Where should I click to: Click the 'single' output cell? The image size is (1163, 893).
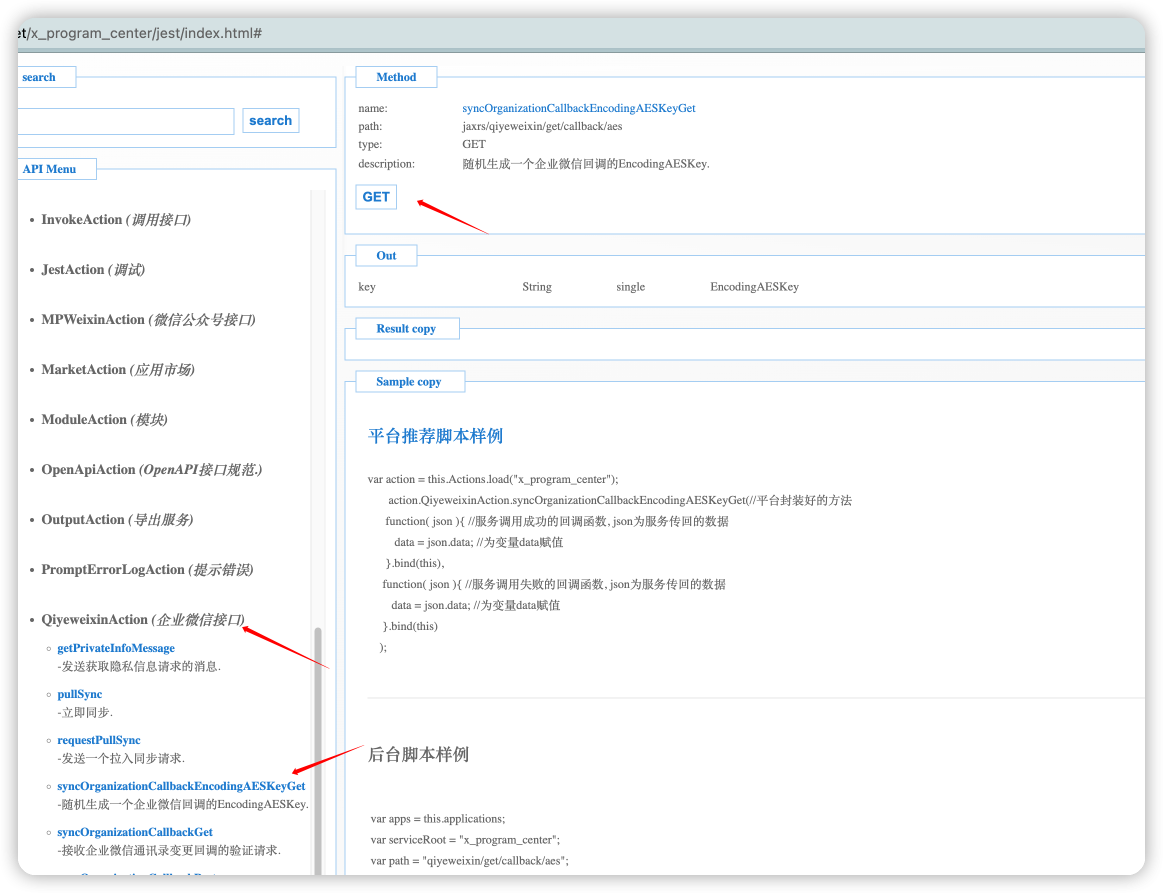[x=630, y=287]
